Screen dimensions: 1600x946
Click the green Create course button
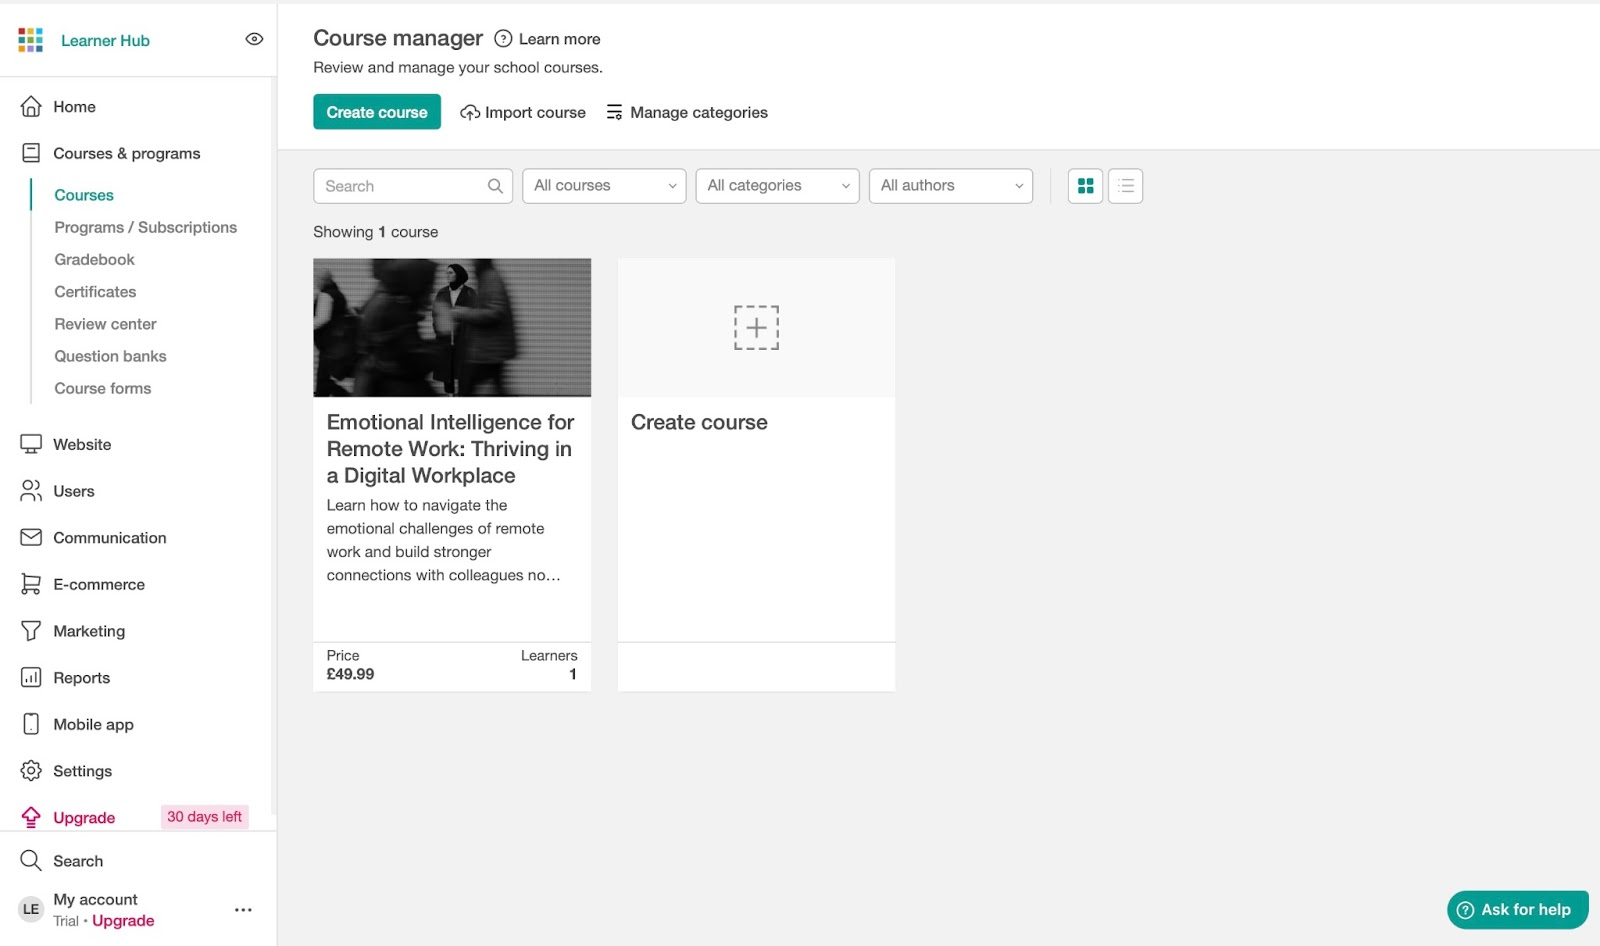377,112
